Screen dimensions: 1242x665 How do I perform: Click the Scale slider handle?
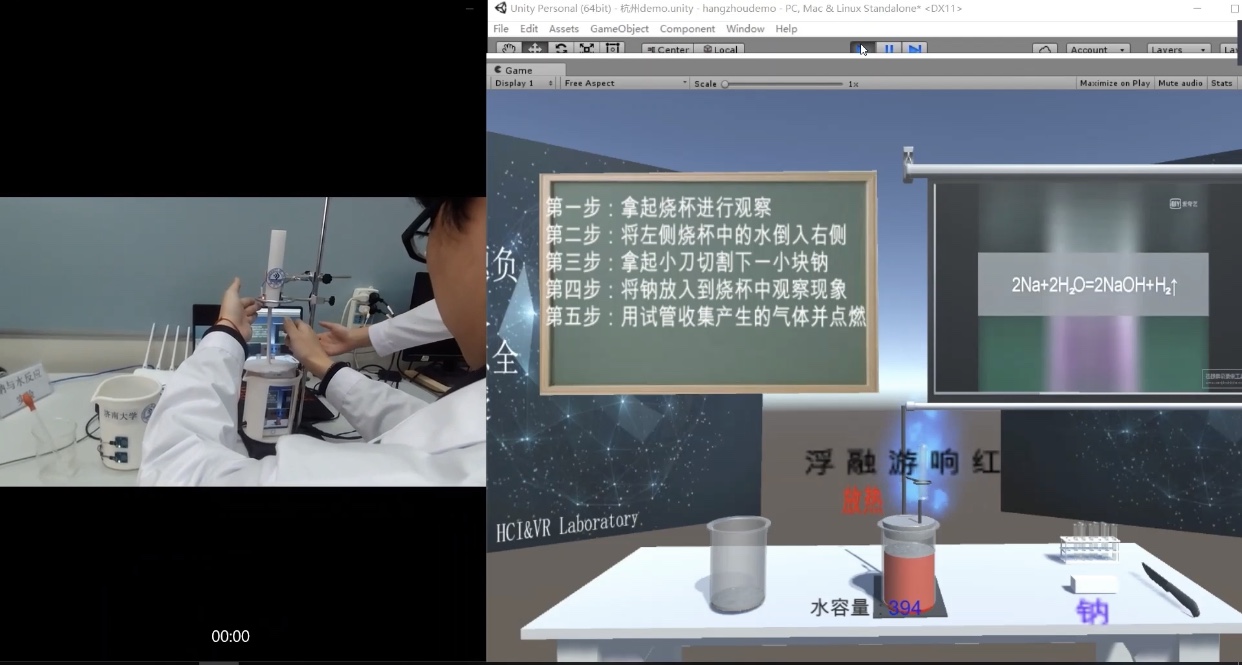point(725,84)
